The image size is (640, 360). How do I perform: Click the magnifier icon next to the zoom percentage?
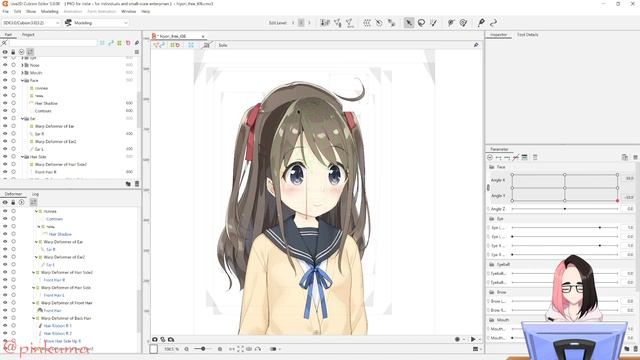tap(187, 349)
